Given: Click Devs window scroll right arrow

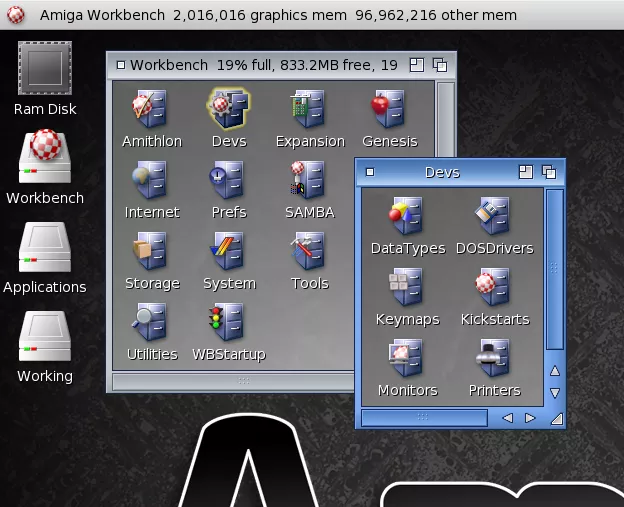Looking at the screenshot, I should [x=530, y=418].
